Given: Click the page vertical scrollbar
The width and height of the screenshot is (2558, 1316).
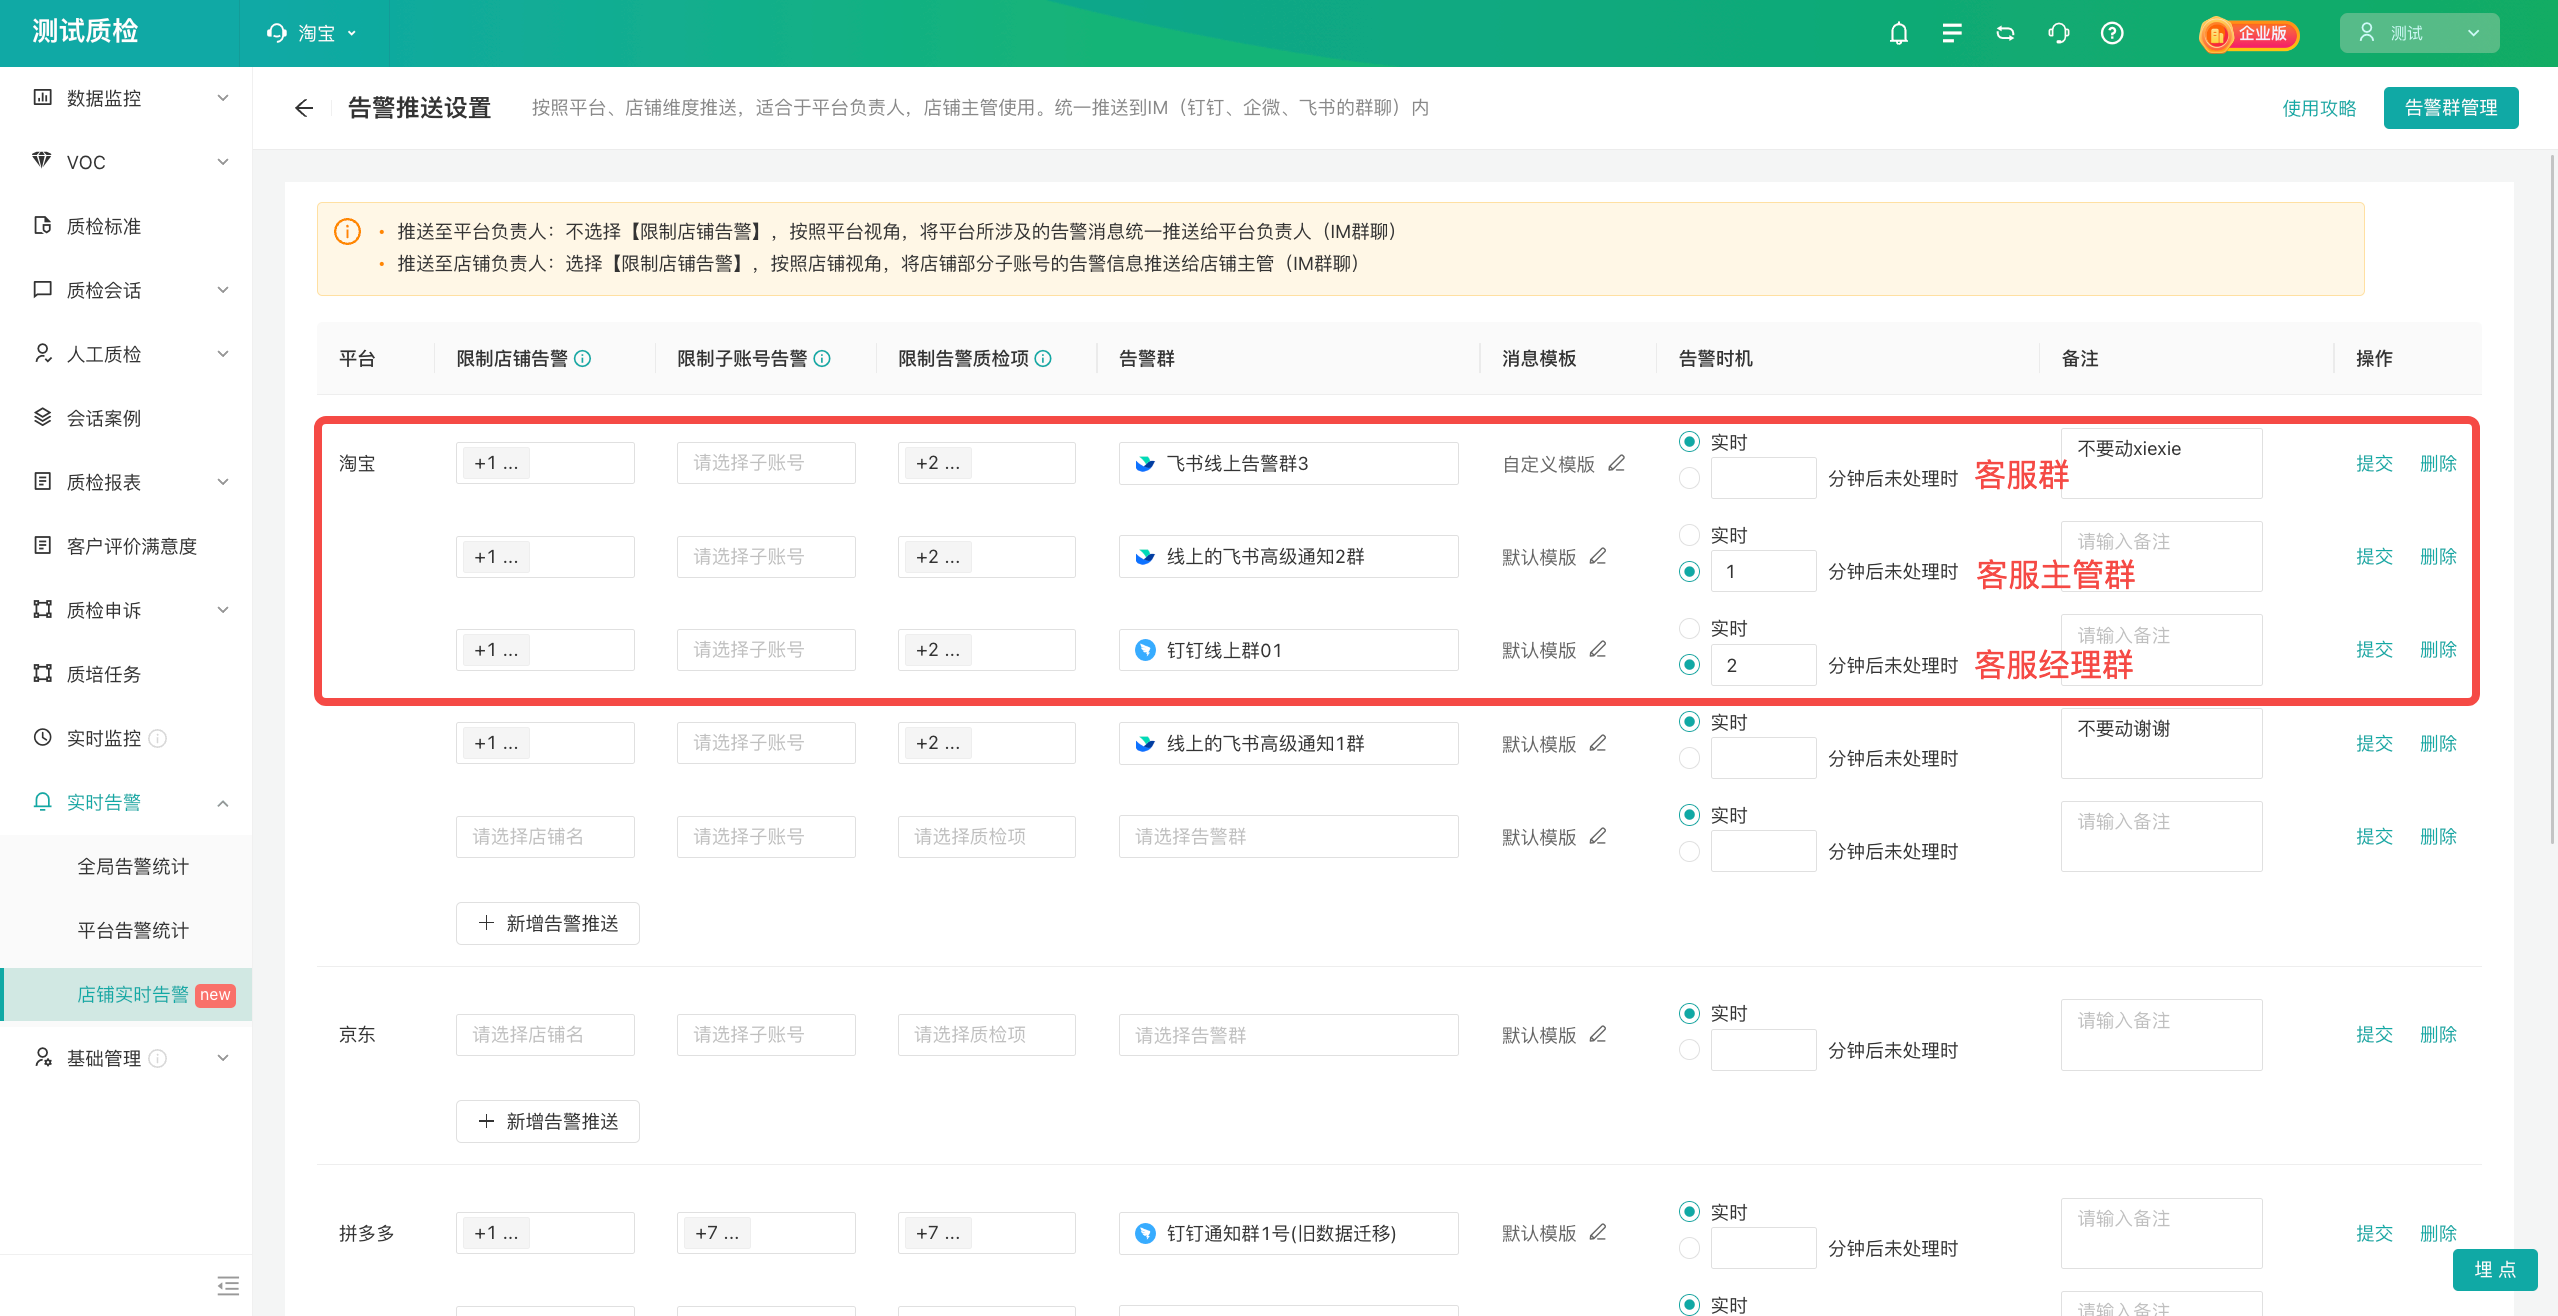Looking at the screenshot, I should click(2551, 500).
